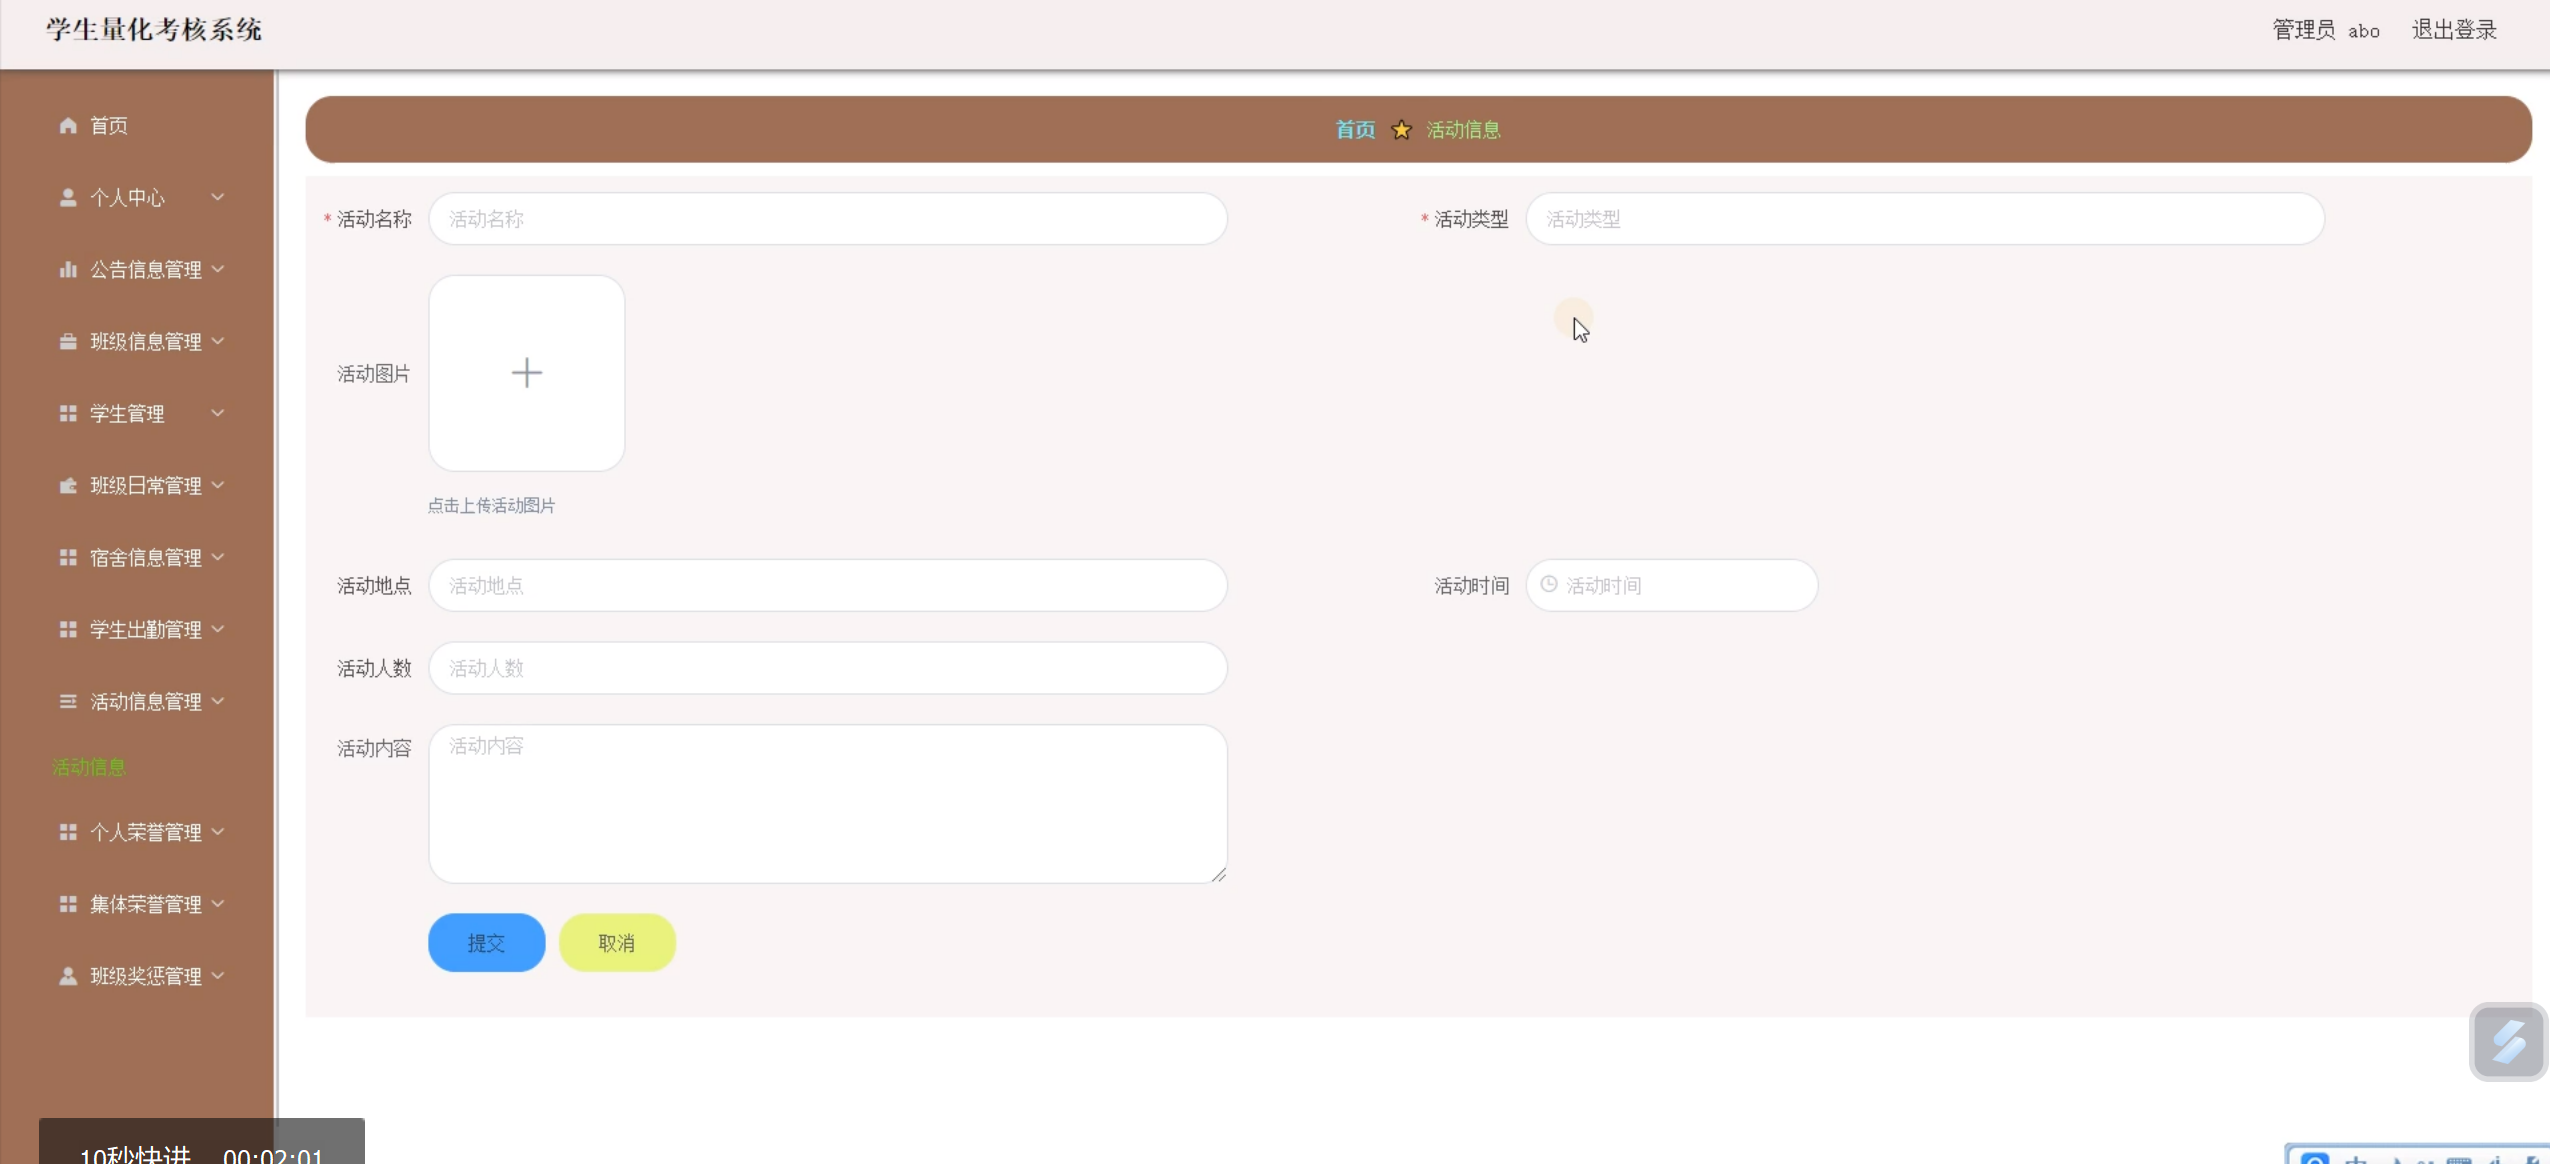Click the briefcase icon for 班级信息管理
Image resolution: width=2550 pixels, height=1164 pixels.
pos(68,341)
